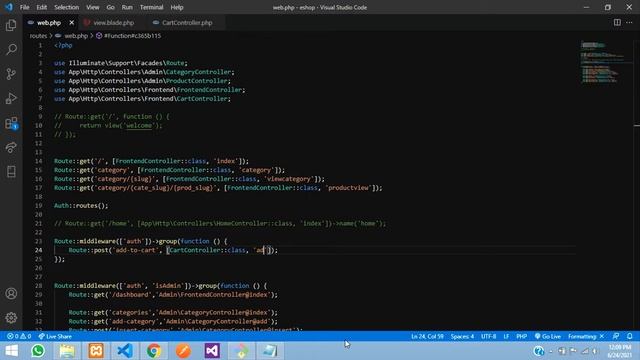Open the Run and Debug view
Screen dimensions: 640x360
coord(11,98)
